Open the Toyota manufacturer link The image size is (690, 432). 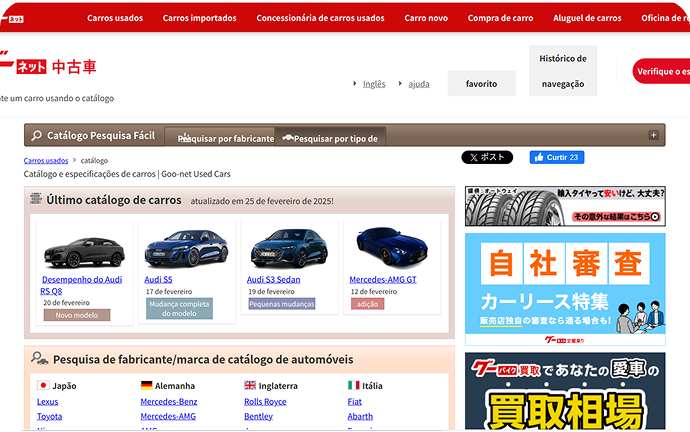pos(49,416)
